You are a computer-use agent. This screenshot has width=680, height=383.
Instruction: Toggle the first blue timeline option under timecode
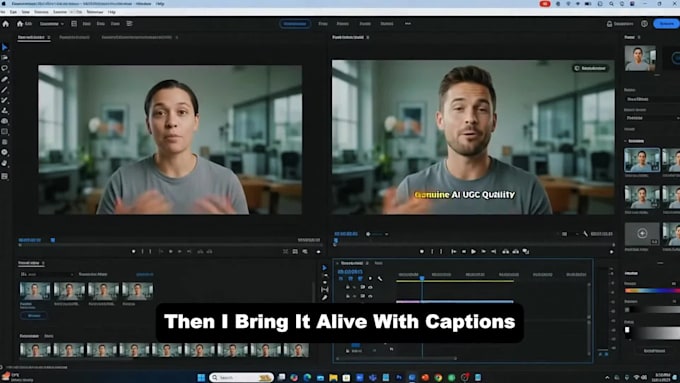pos(341,278)
